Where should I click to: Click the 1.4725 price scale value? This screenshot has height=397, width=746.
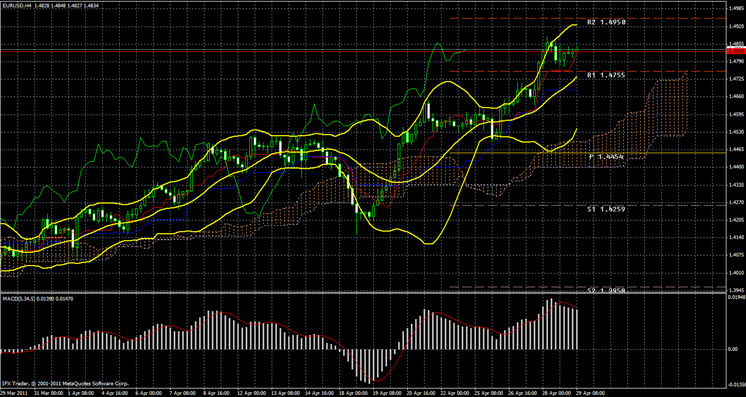(736, 79)
